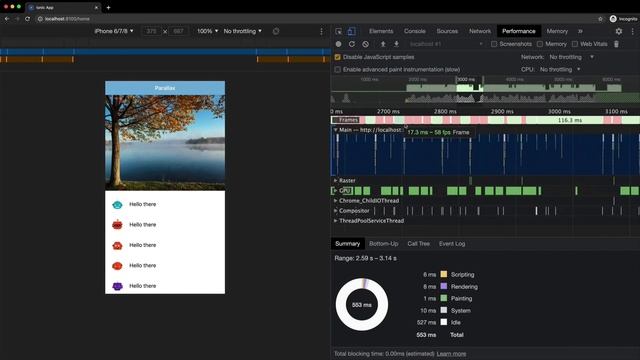Click the purple Rendering color swatch
Screen dimensions: 640x360
point(444,287)
